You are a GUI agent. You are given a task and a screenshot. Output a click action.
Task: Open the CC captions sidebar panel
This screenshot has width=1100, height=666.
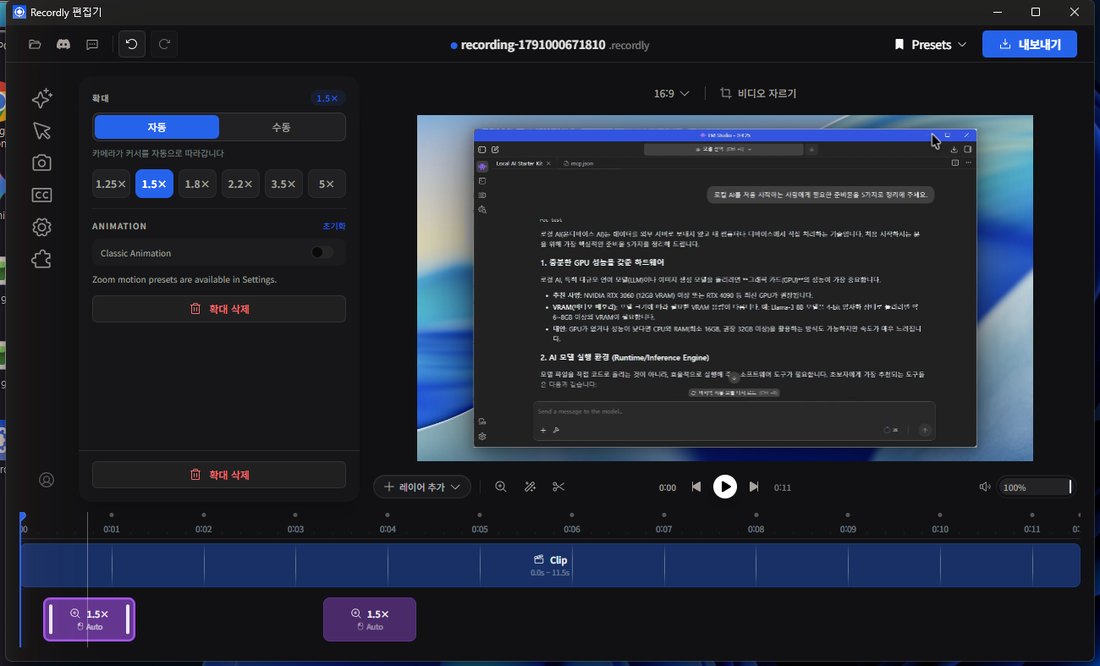point(41,195)
